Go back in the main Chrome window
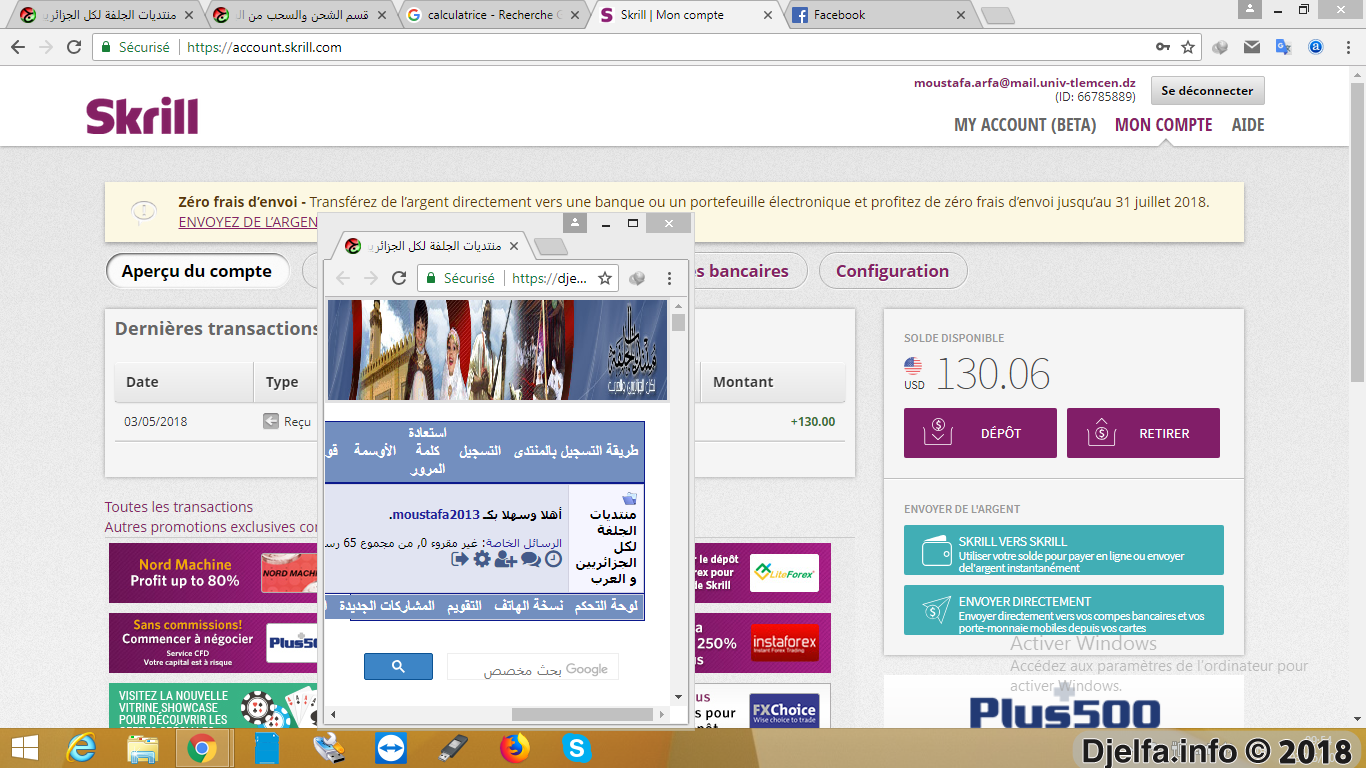Viewport: 1366px width, 768px height. [18, 47]
